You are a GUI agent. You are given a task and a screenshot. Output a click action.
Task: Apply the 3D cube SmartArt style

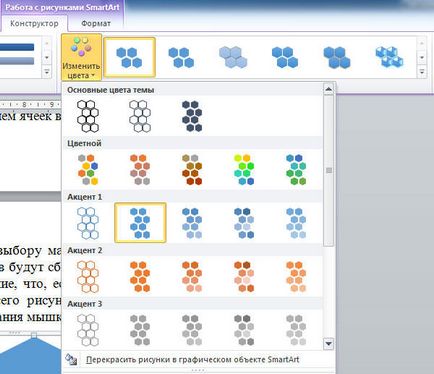click(389, 57)
